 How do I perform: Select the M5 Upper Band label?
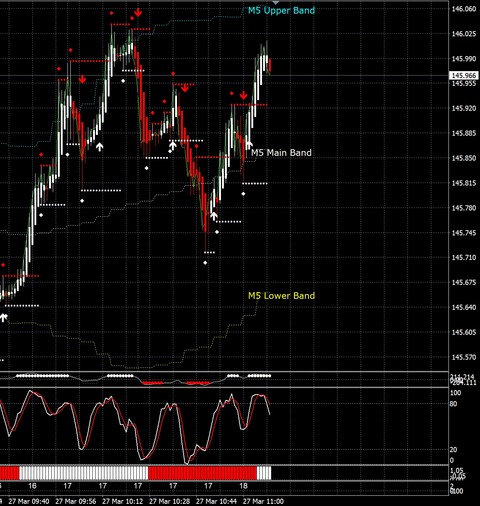point(281,11)
